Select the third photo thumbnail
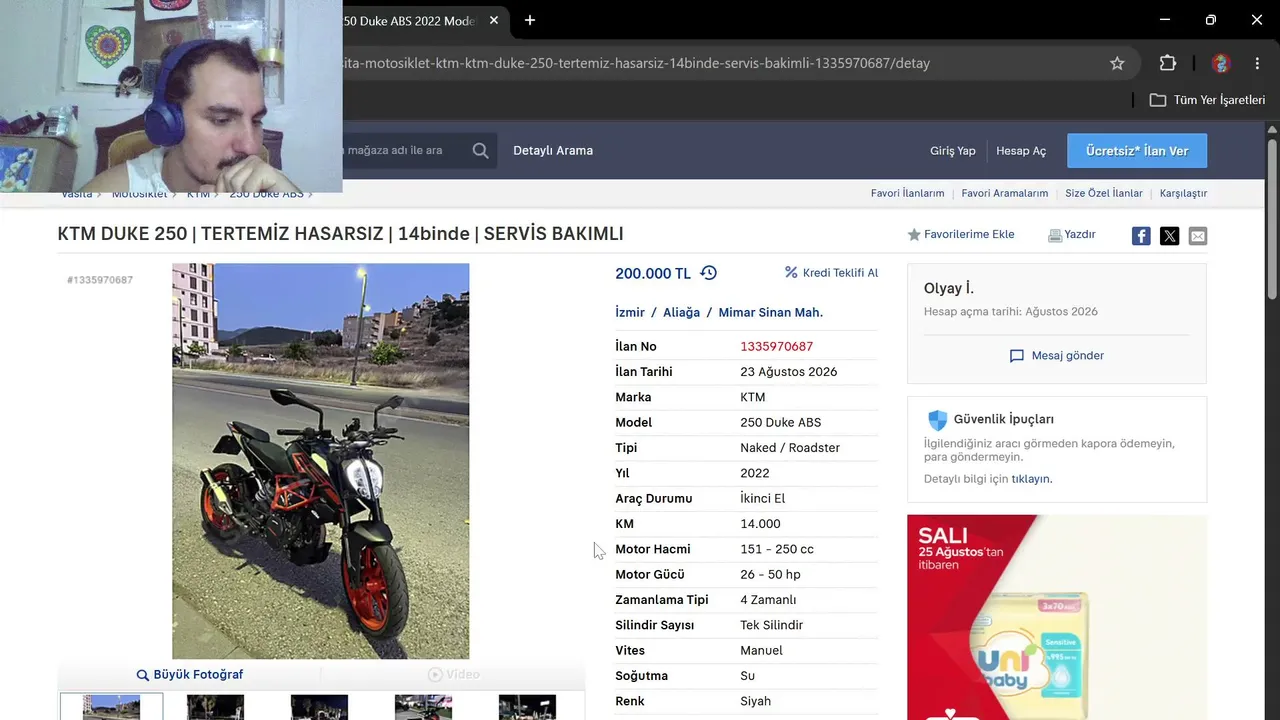The height and width of the screenshot is (720, 1280). 319,707
